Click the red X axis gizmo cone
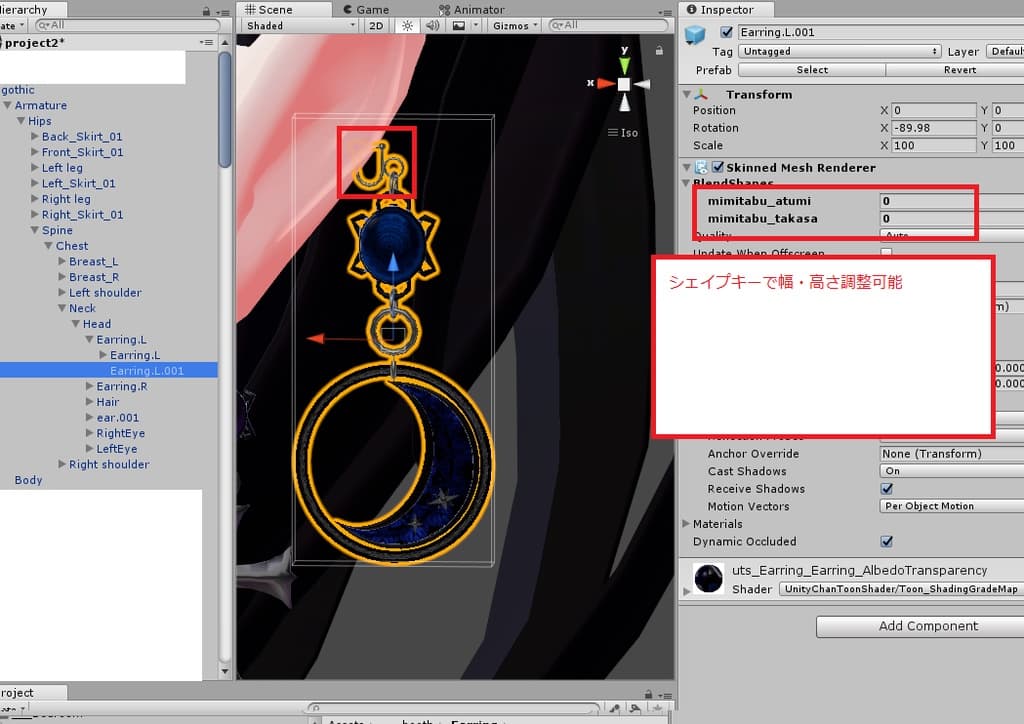Viewport: 1024px width, 724px height. (604, 84)
